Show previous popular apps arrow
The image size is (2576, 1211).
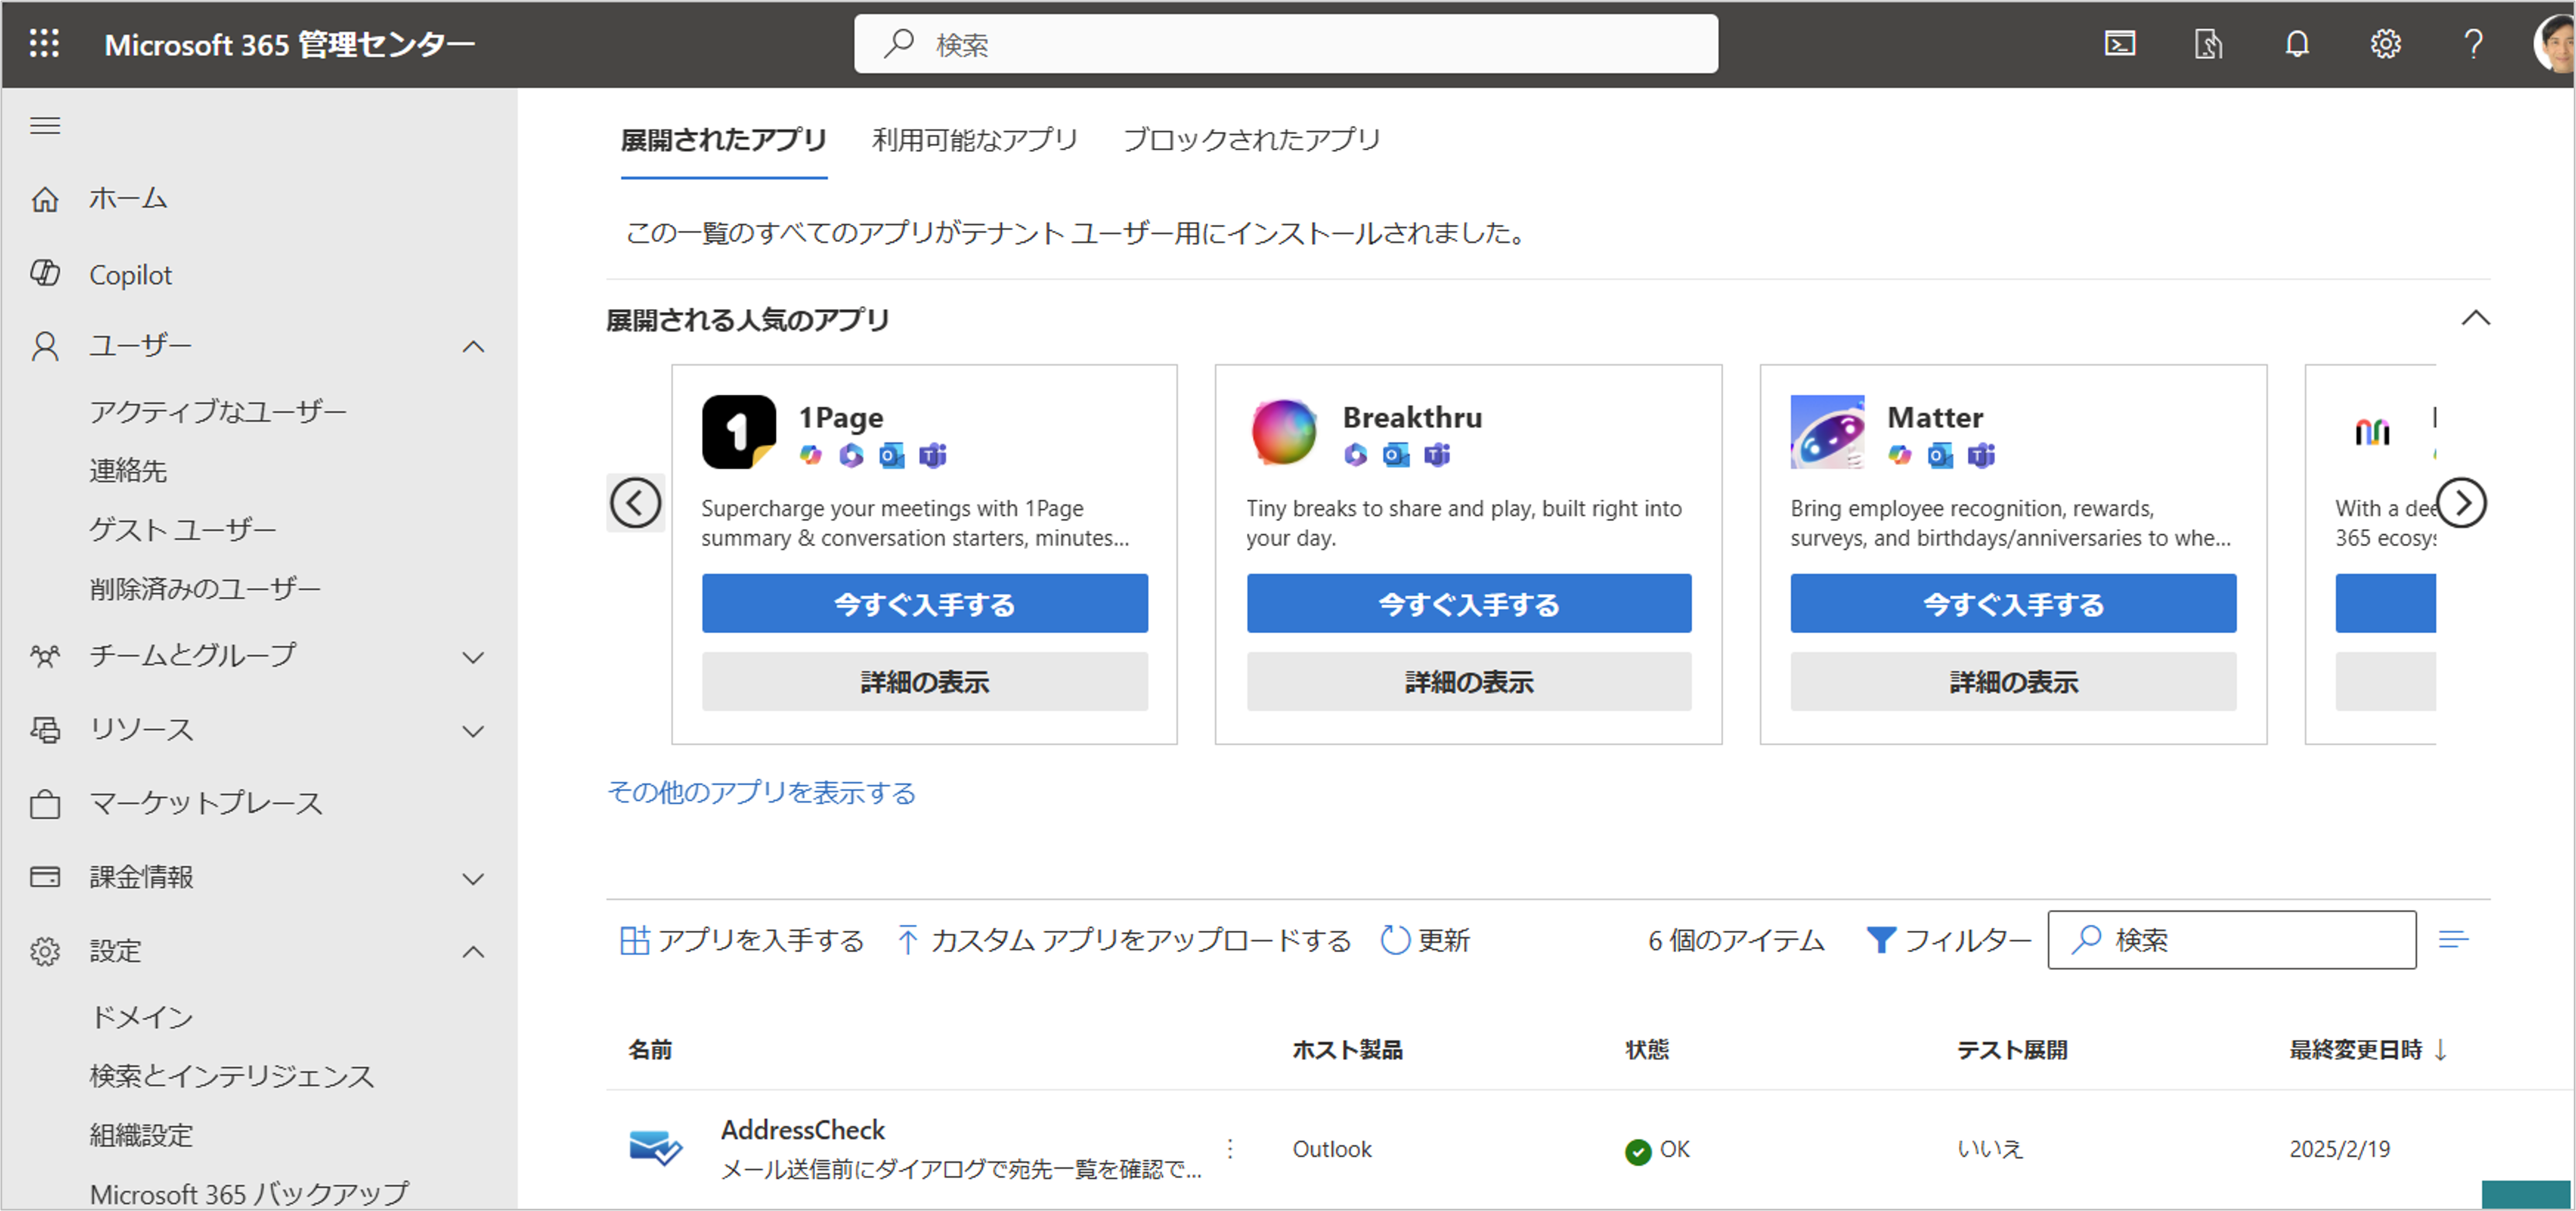click(635, 503)
